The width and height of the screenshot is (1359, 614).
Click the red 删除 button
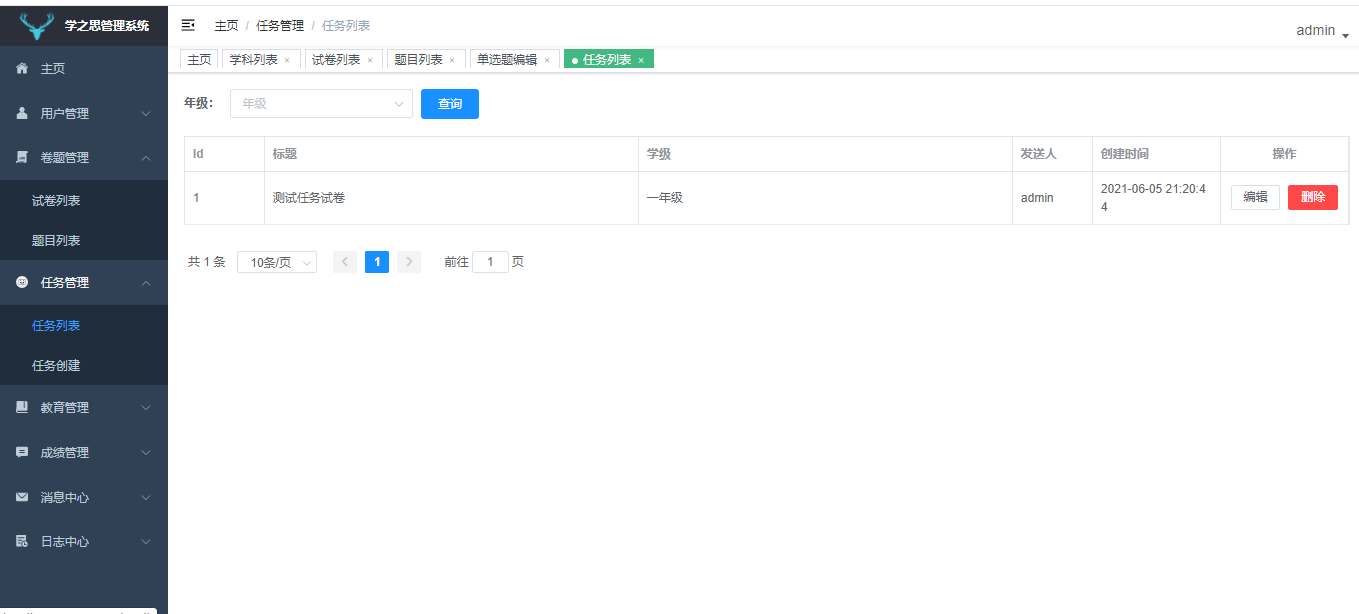1313,197
